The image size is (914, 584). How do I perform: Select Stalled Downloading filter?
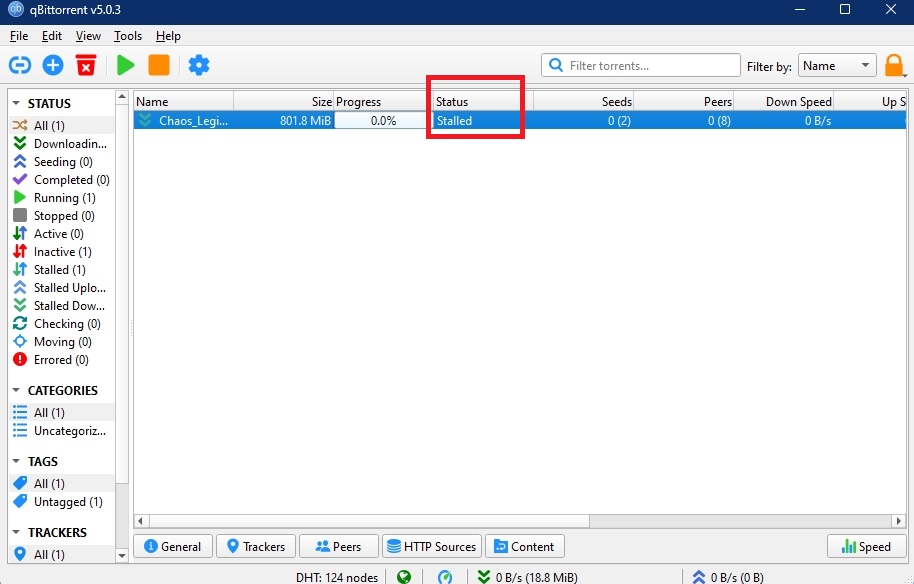click(61, 306)
